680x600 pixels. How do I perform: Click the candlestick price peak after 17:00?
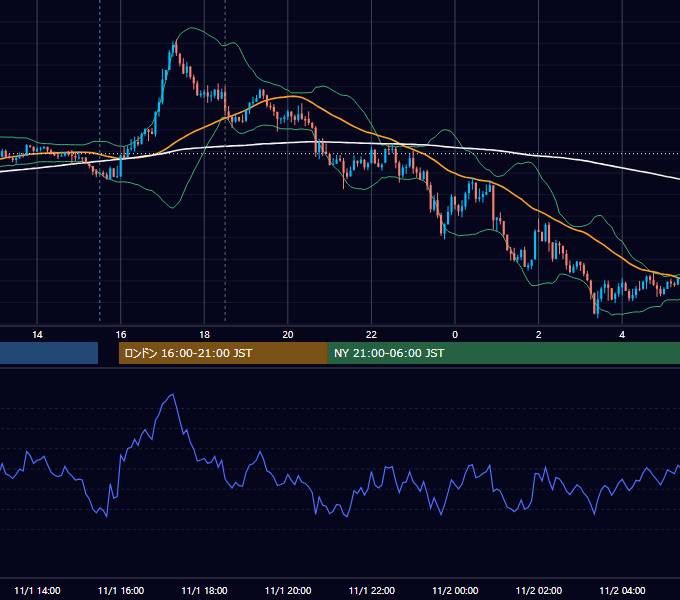[x=176, y=42]
